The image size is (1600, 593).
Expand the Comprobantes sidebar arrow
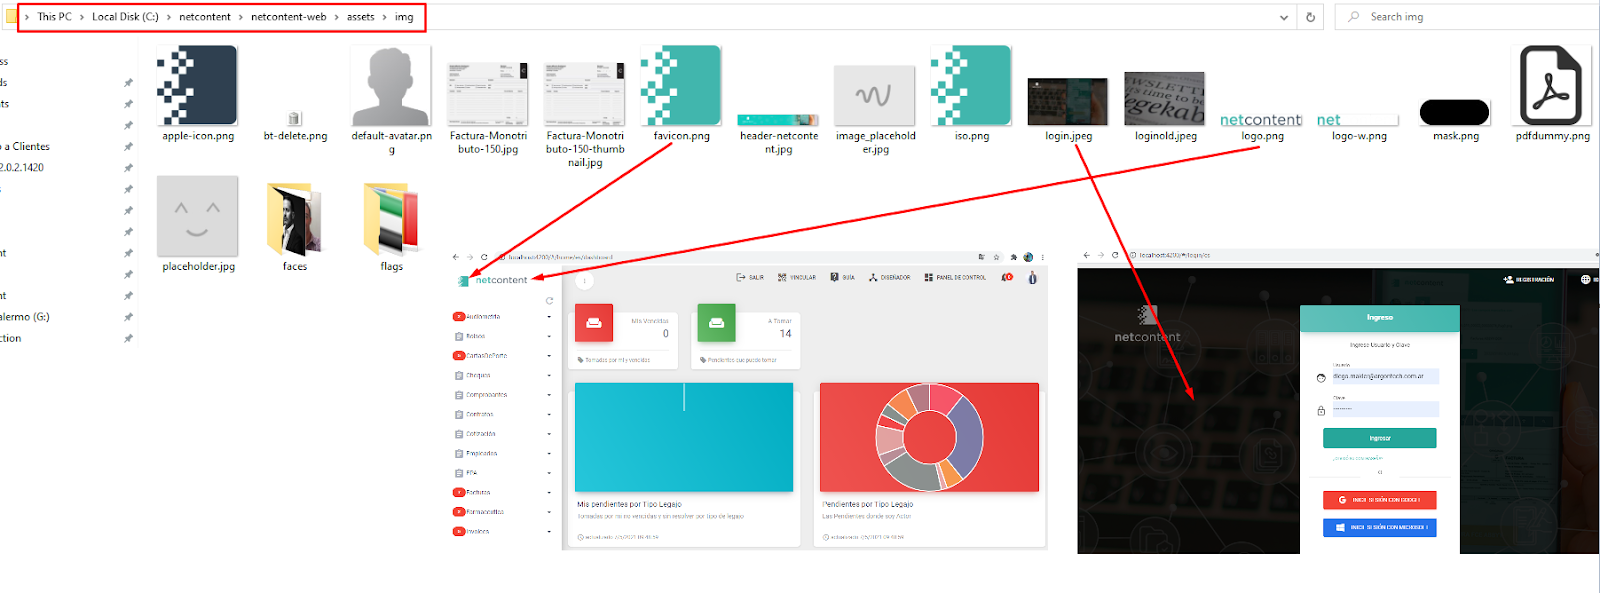[549, 395]
